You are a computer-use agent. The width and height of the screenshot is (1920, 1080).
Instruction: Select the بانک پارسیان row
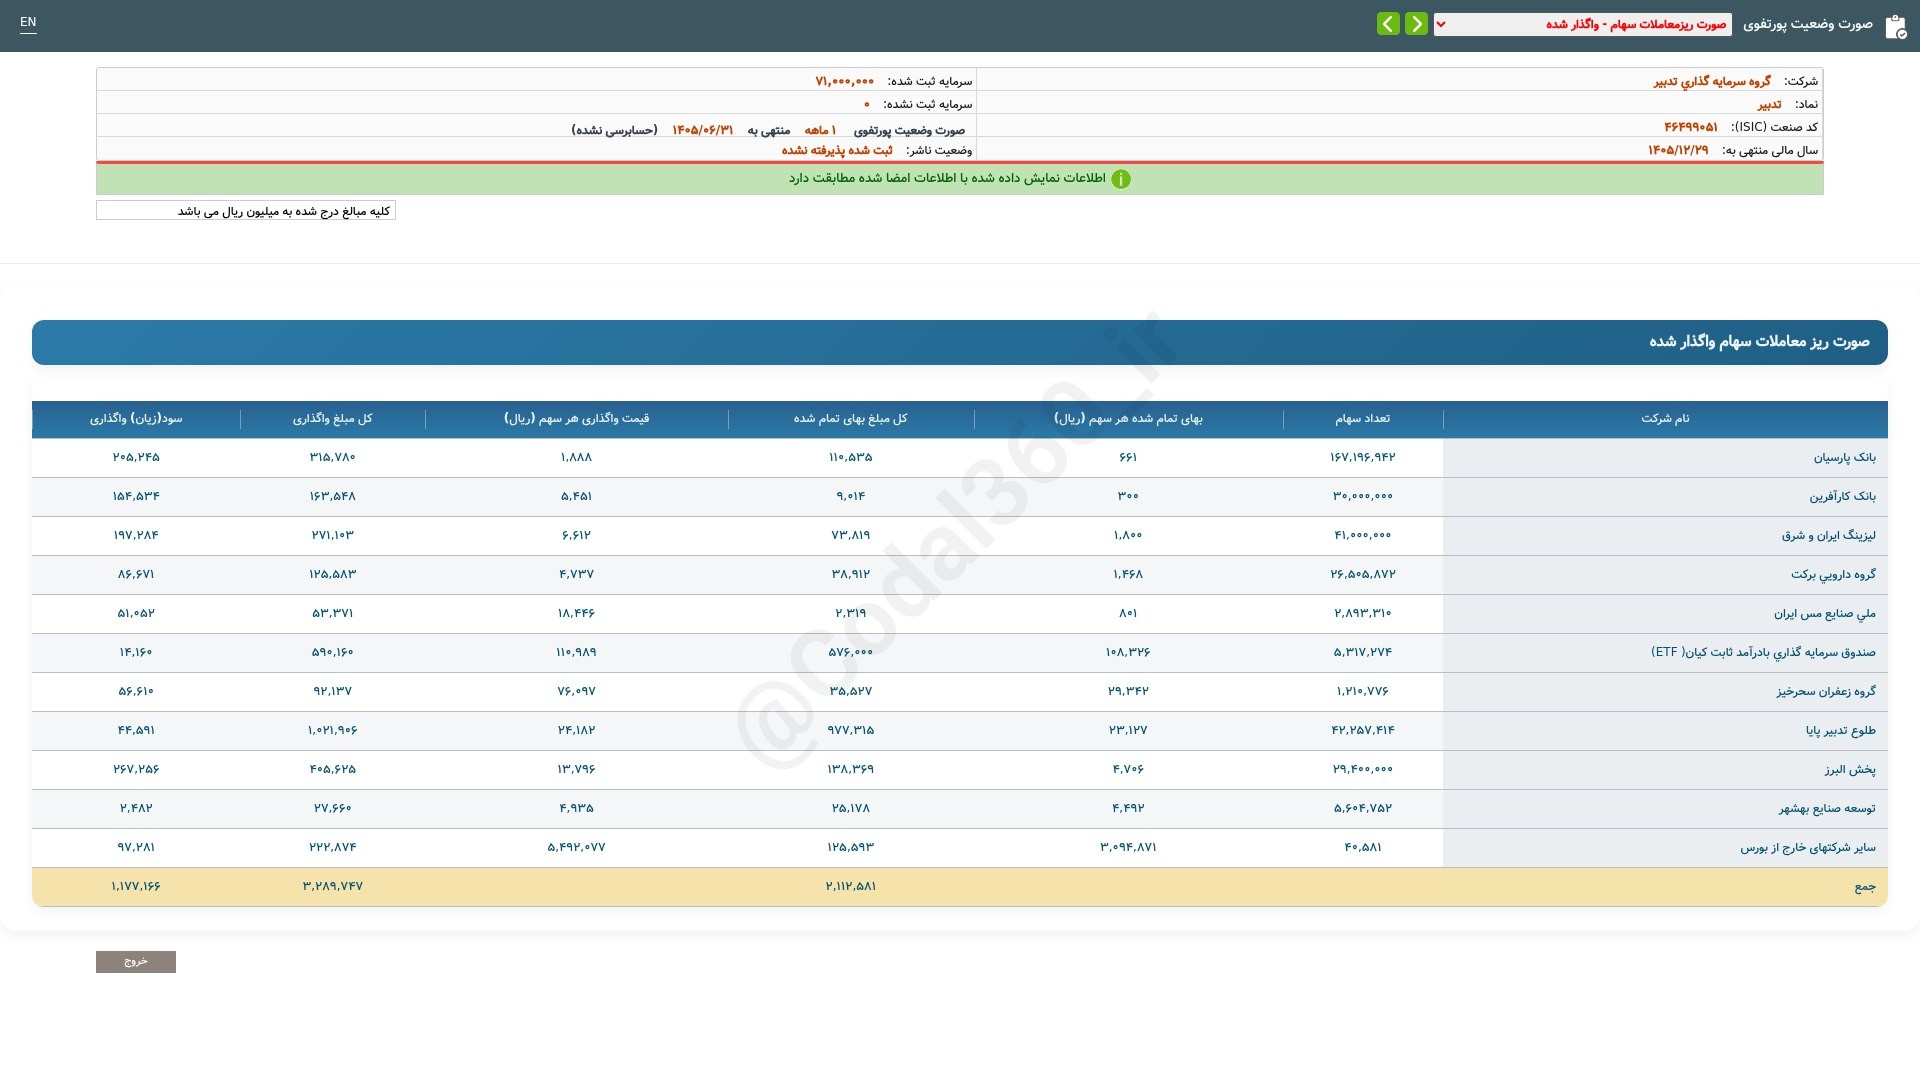pos(960,457)
